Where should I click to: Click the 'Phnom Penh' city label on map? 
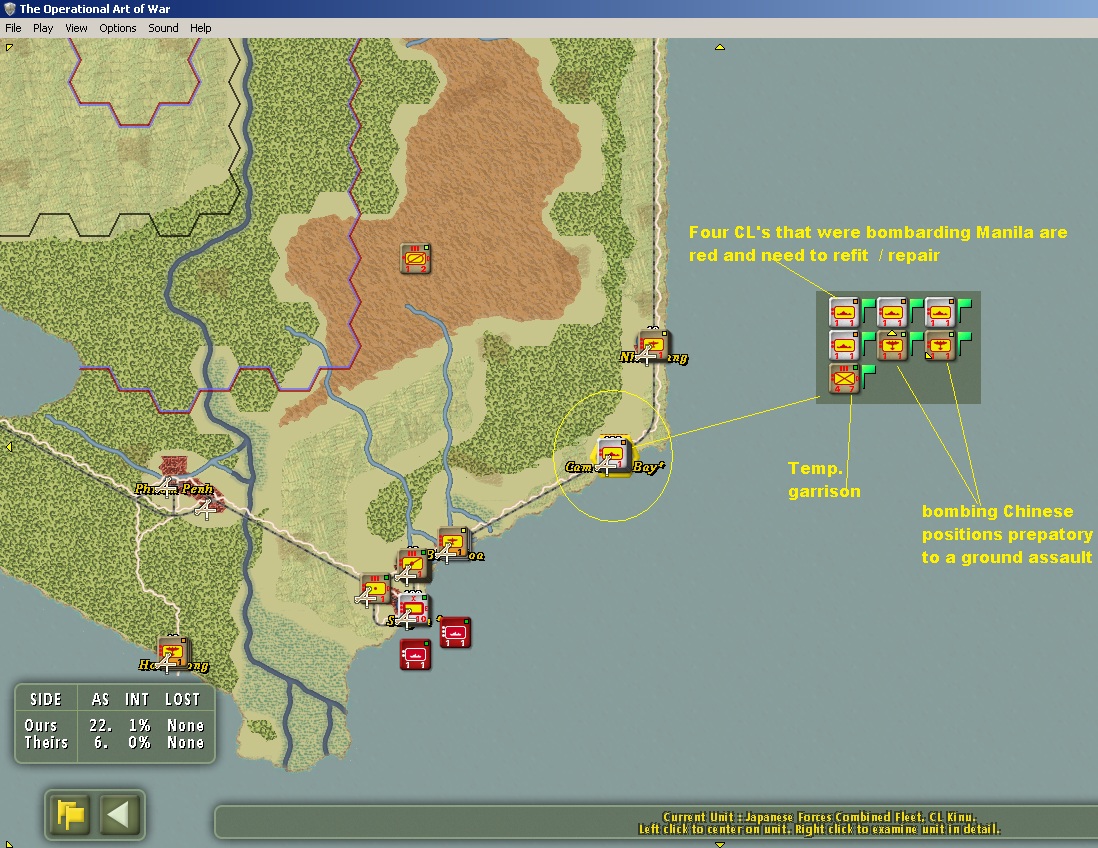(x=174, y=489)
